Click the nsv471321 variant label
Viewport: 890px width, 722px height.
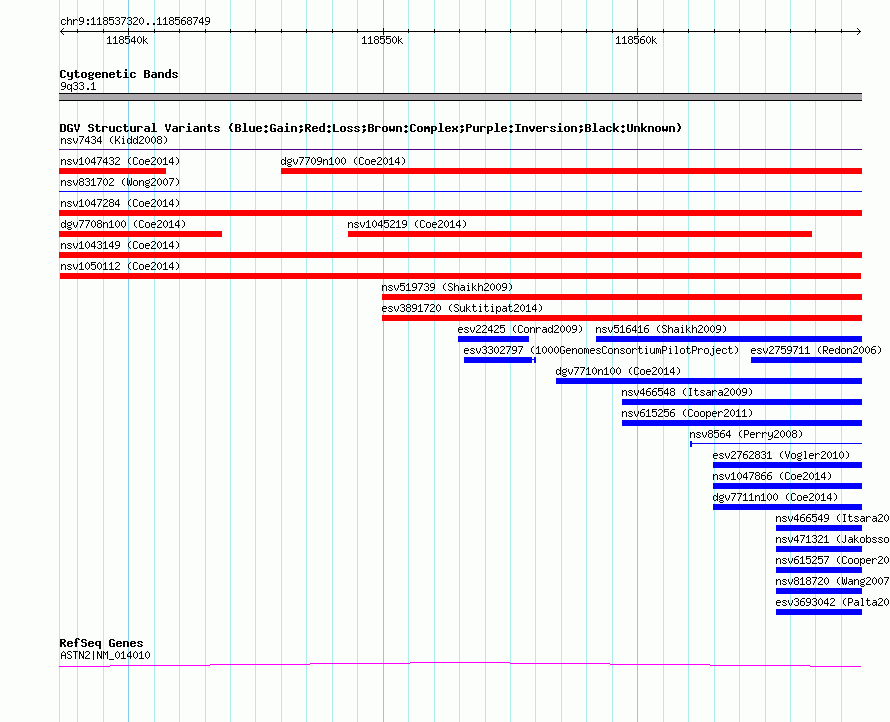[x=832, y=539]
